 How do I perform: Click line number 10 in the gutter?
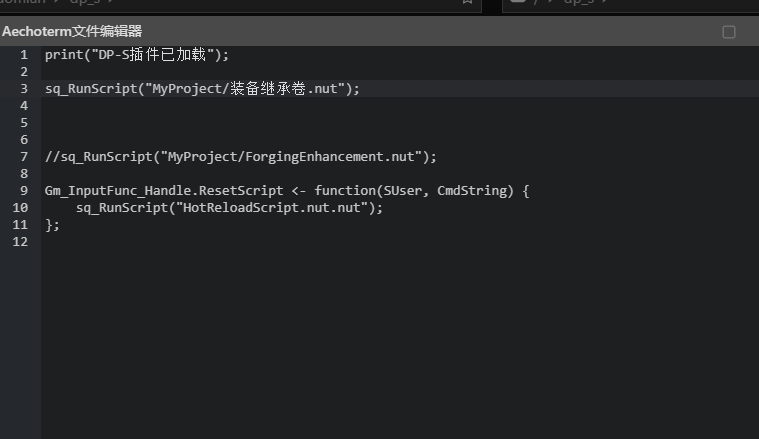pos(20,208)
